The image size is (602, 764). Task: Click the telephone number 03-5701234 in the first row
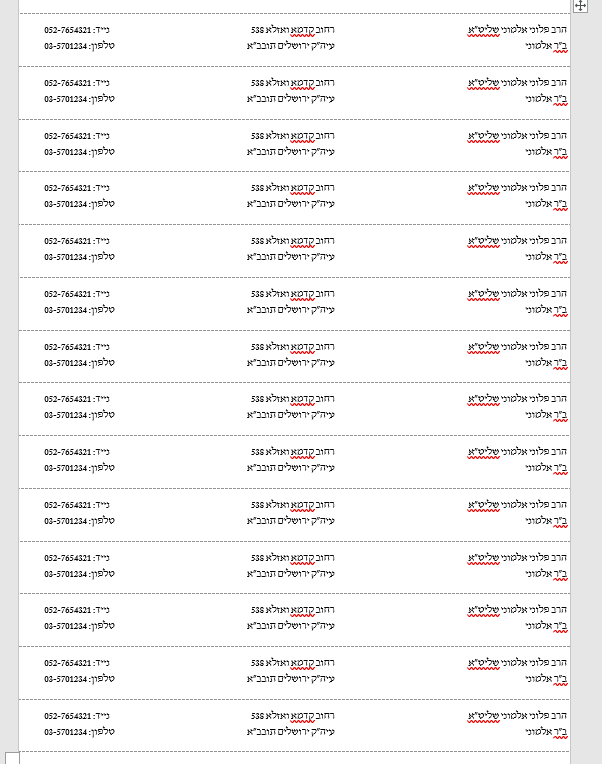pyautogui.click(x=66, y=45)
